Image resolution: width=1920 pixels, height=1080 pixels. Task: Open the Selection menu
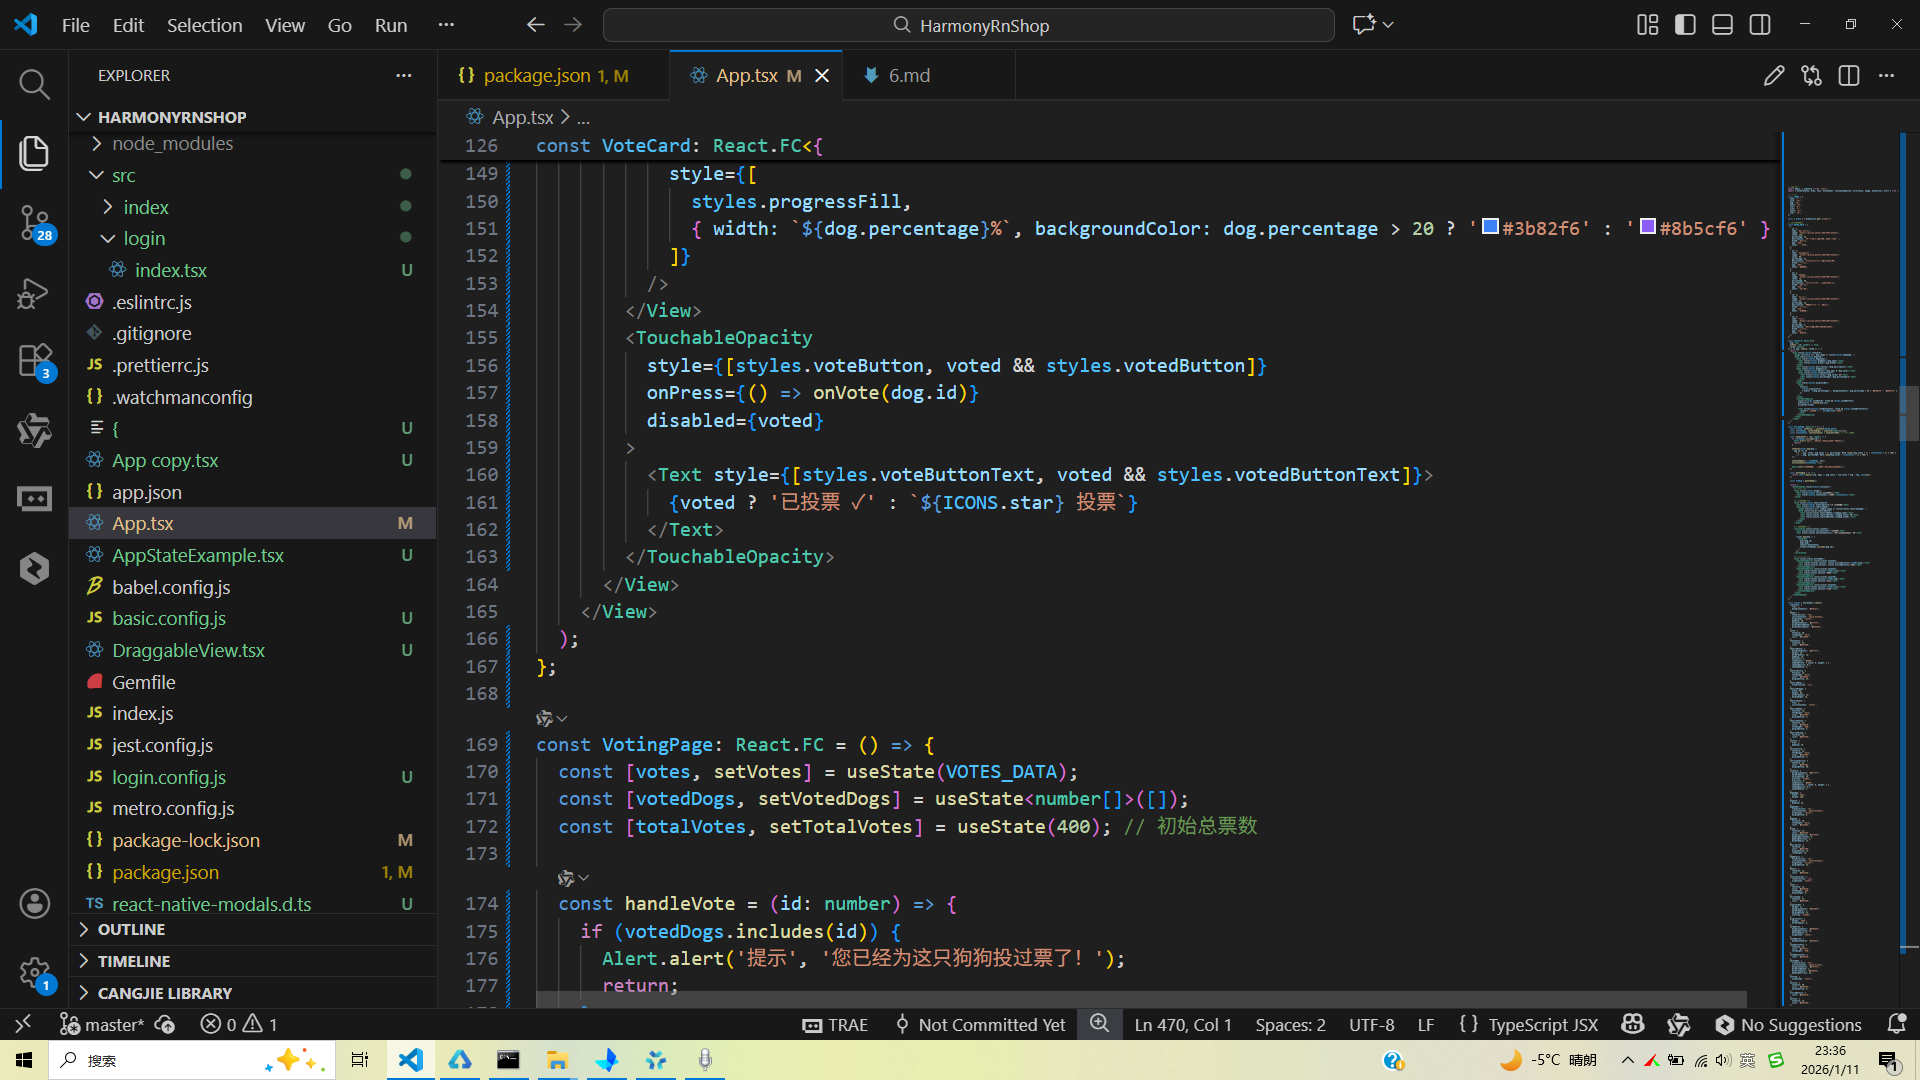204,25
